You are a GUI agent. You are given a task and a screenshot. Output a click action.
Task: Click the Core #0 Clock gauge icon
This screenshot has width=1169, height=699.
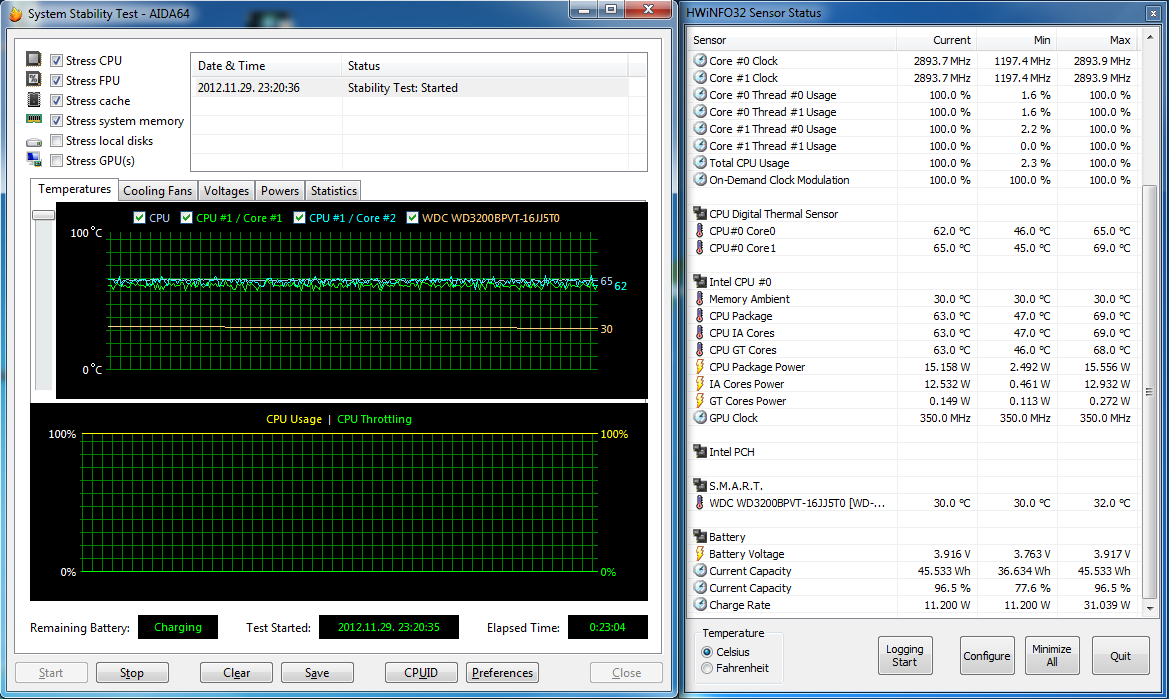click(x=699, y=61)
